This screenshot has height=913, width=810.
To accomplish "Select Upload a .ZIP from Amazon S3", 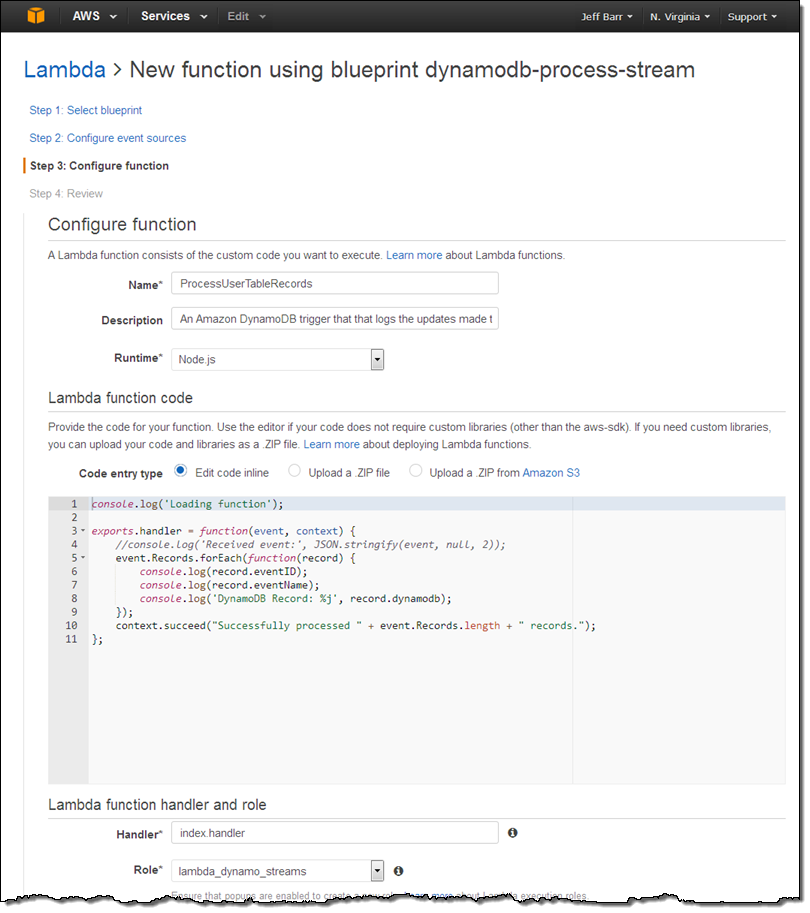I will (415, 471).
